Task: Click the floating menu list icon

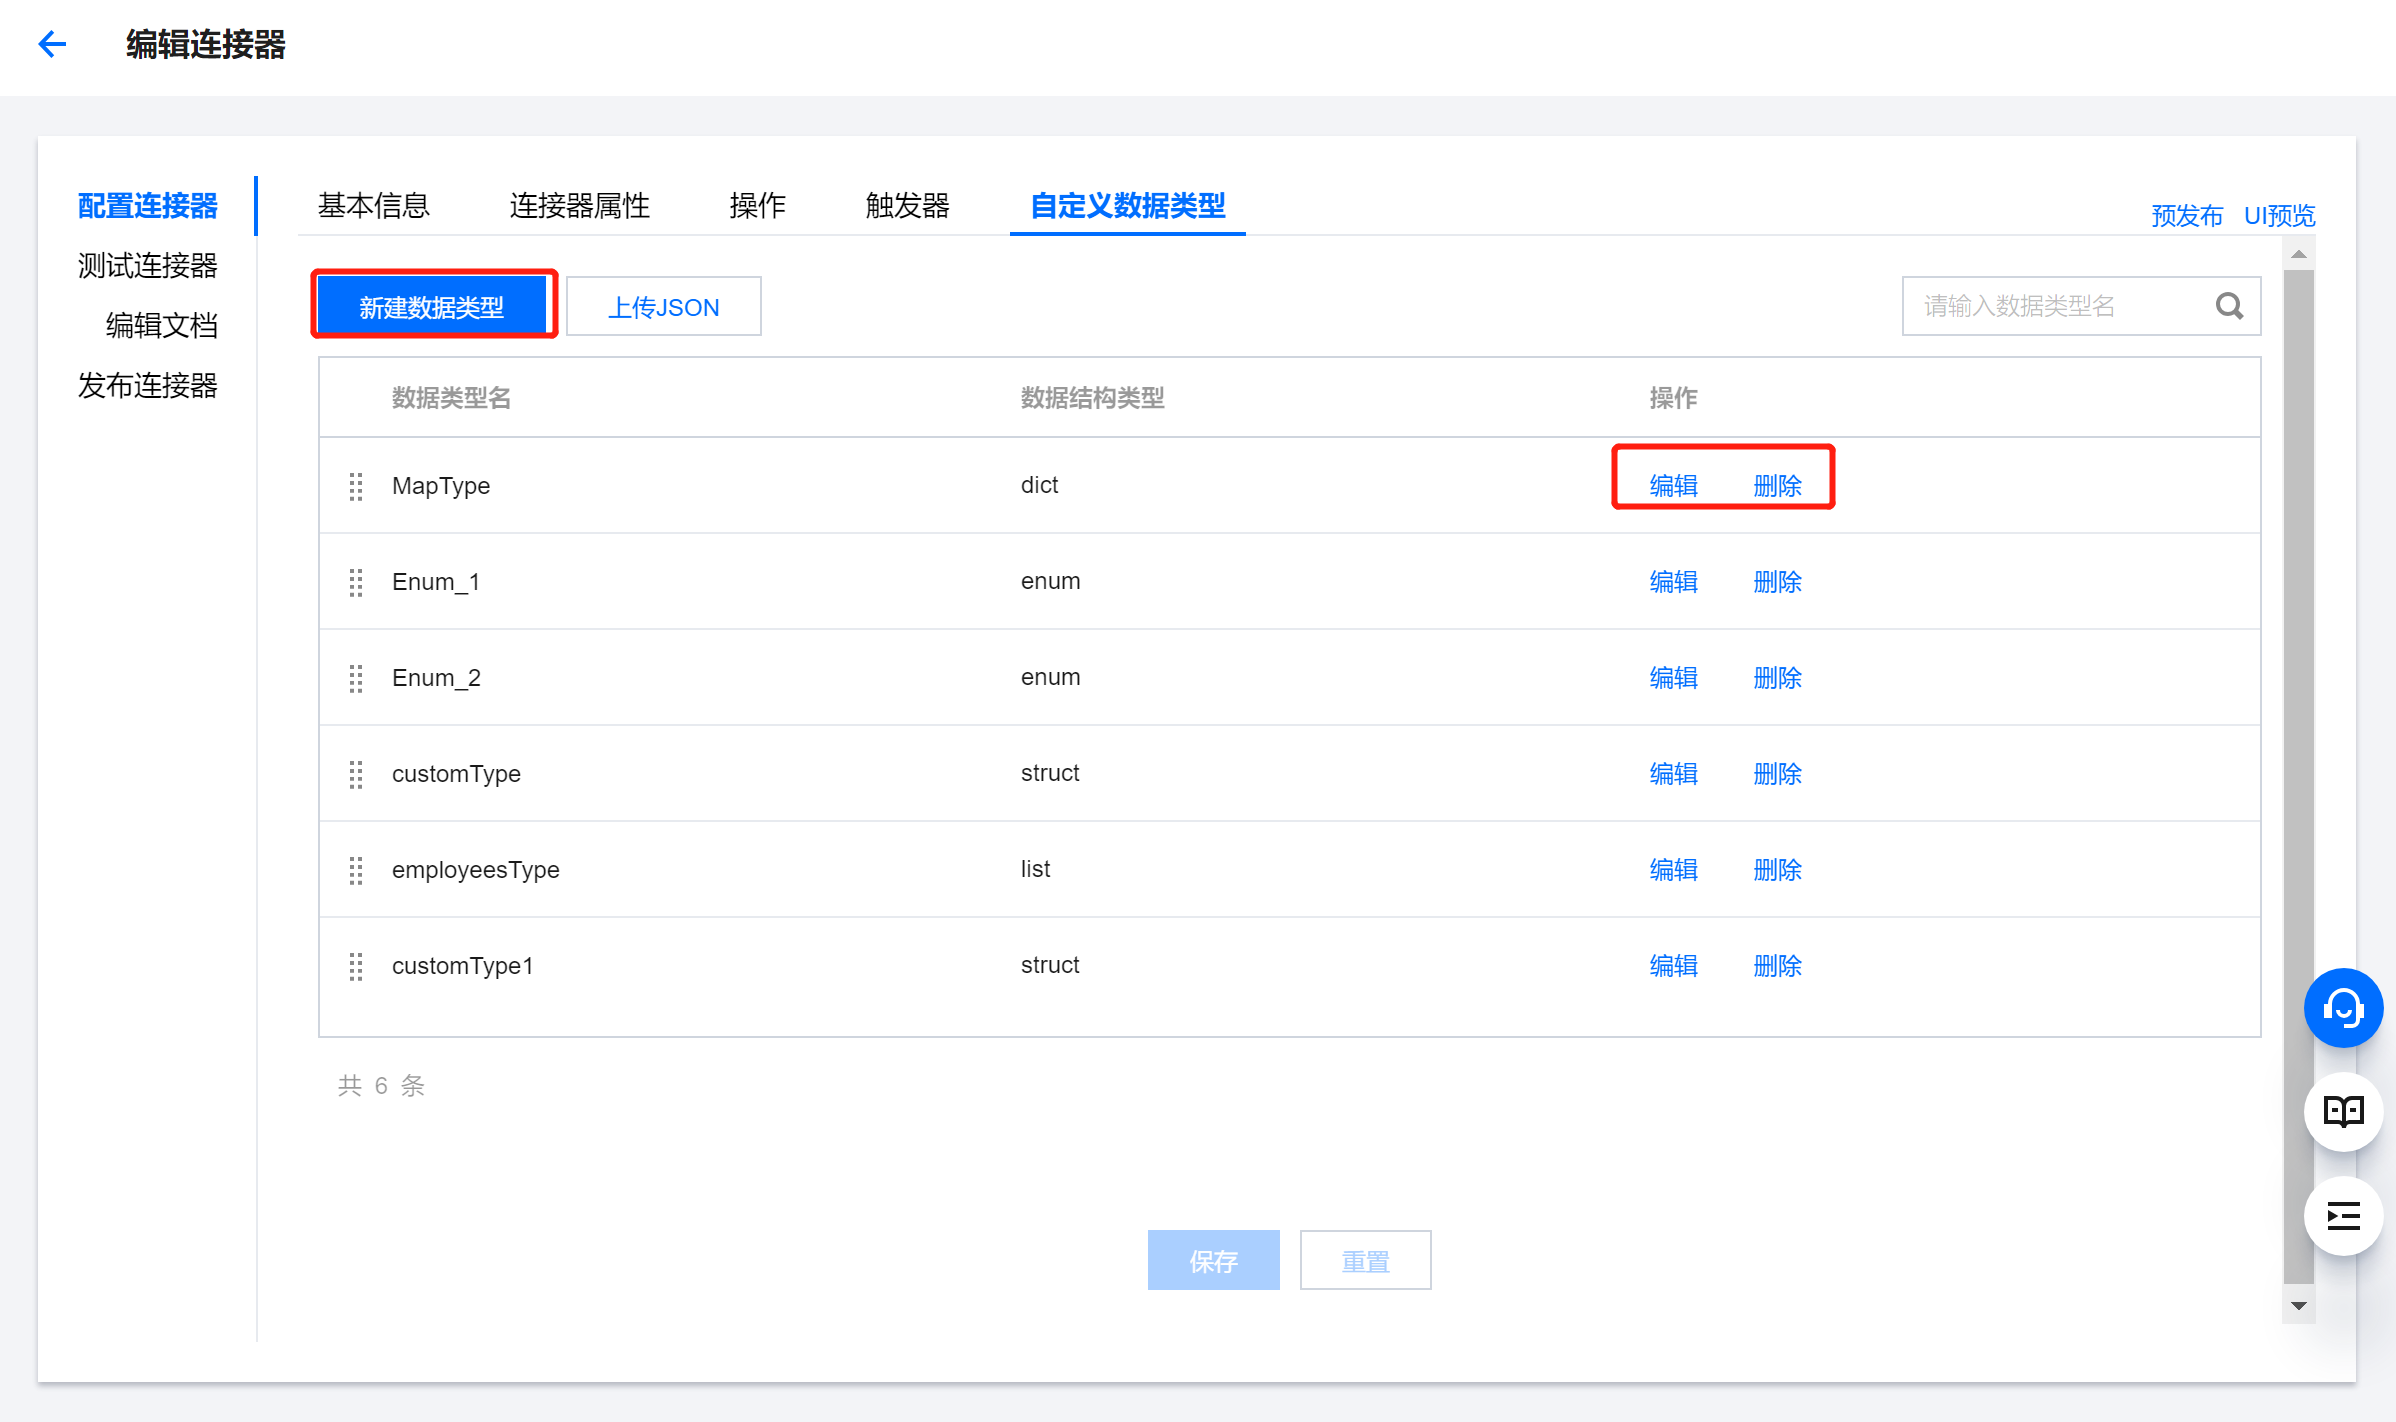Action: point(2343,1216)
